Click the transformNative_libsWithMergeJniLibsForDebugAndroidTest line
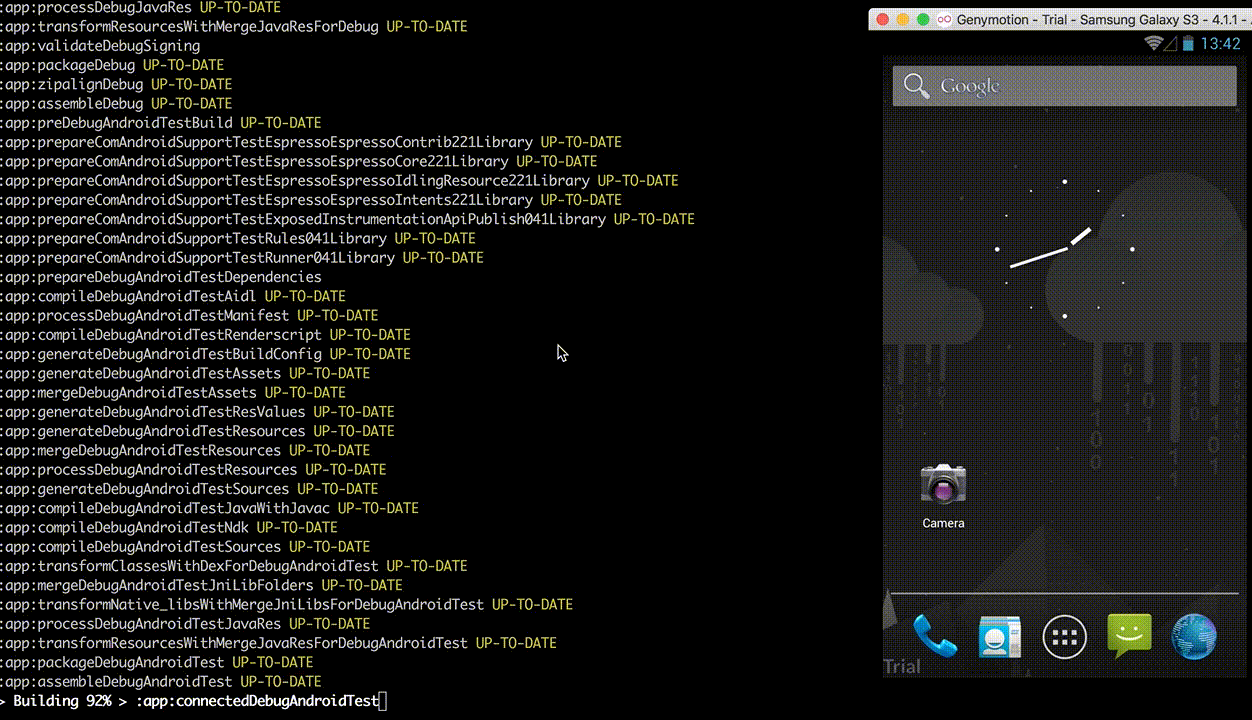1252x720 pixels. 287,604
